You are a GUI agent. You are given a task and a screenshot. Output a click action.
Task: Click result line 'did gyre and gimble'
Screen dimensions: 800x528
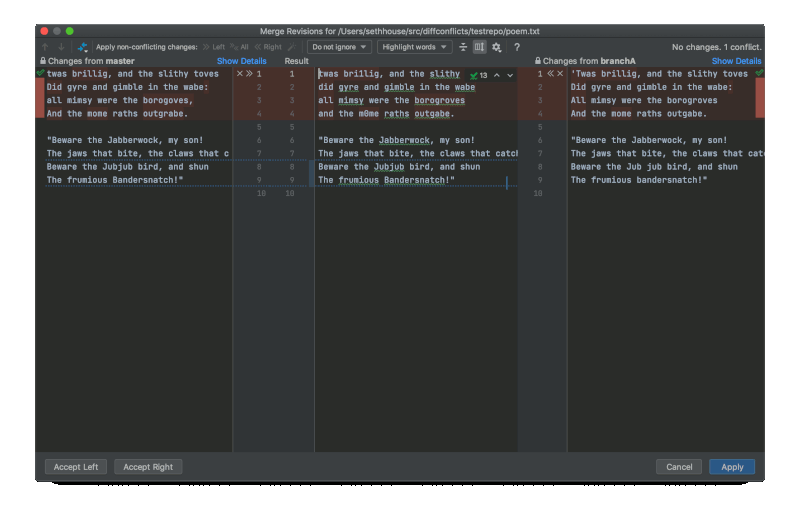[396, 87]
